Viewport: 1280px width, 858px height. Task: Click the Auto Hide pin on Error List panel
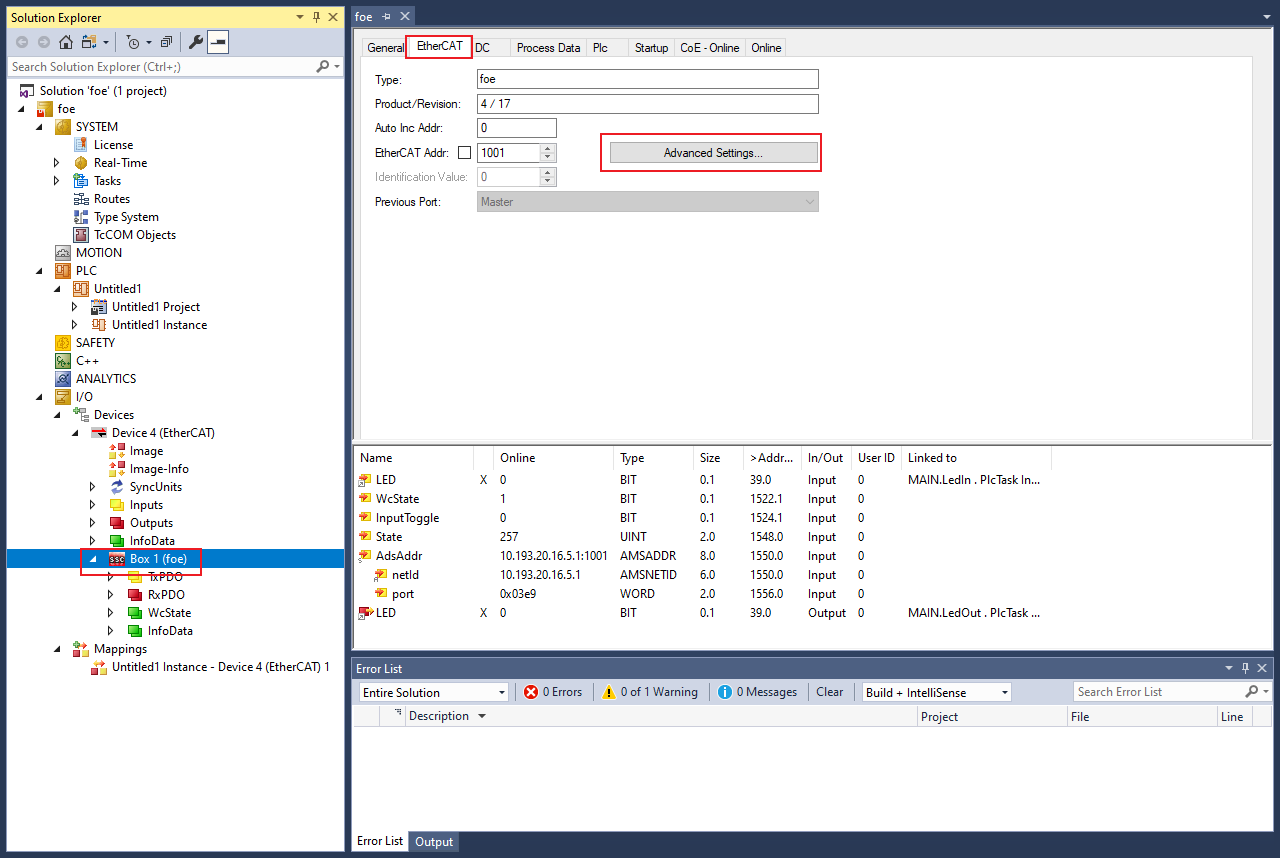point(1245,668)
